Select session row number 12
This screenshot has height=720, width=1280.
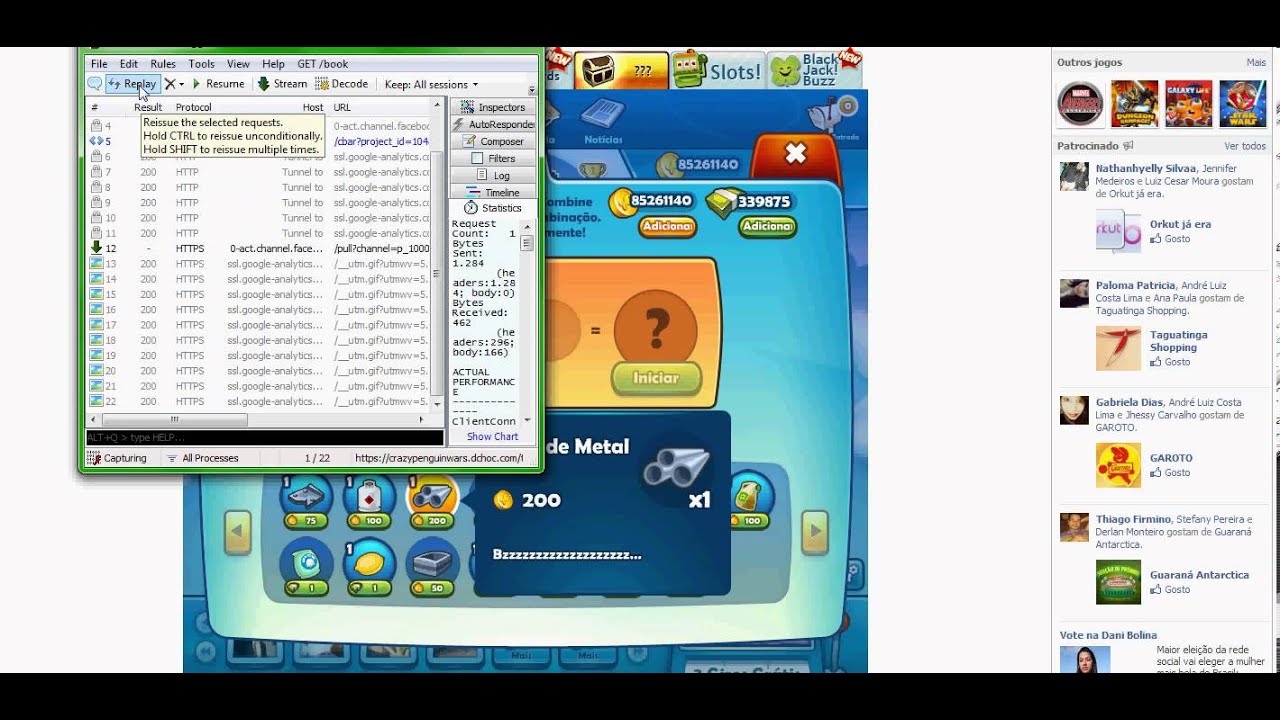[x=260, y=248]
